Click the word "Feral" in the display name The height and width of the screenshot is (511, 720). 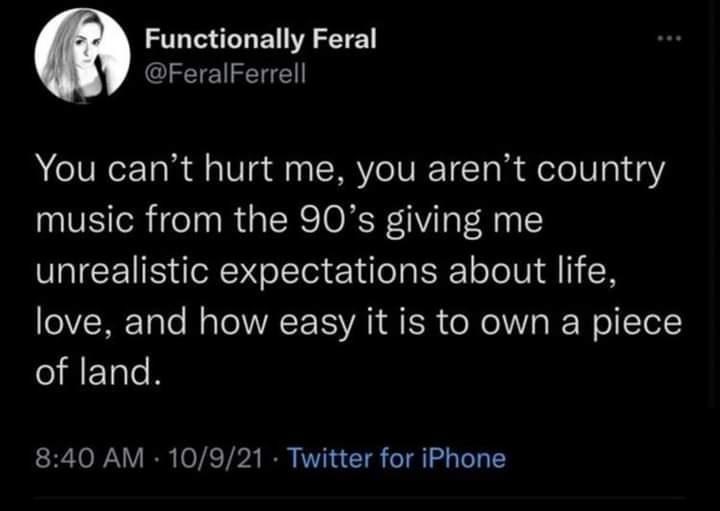342,39
